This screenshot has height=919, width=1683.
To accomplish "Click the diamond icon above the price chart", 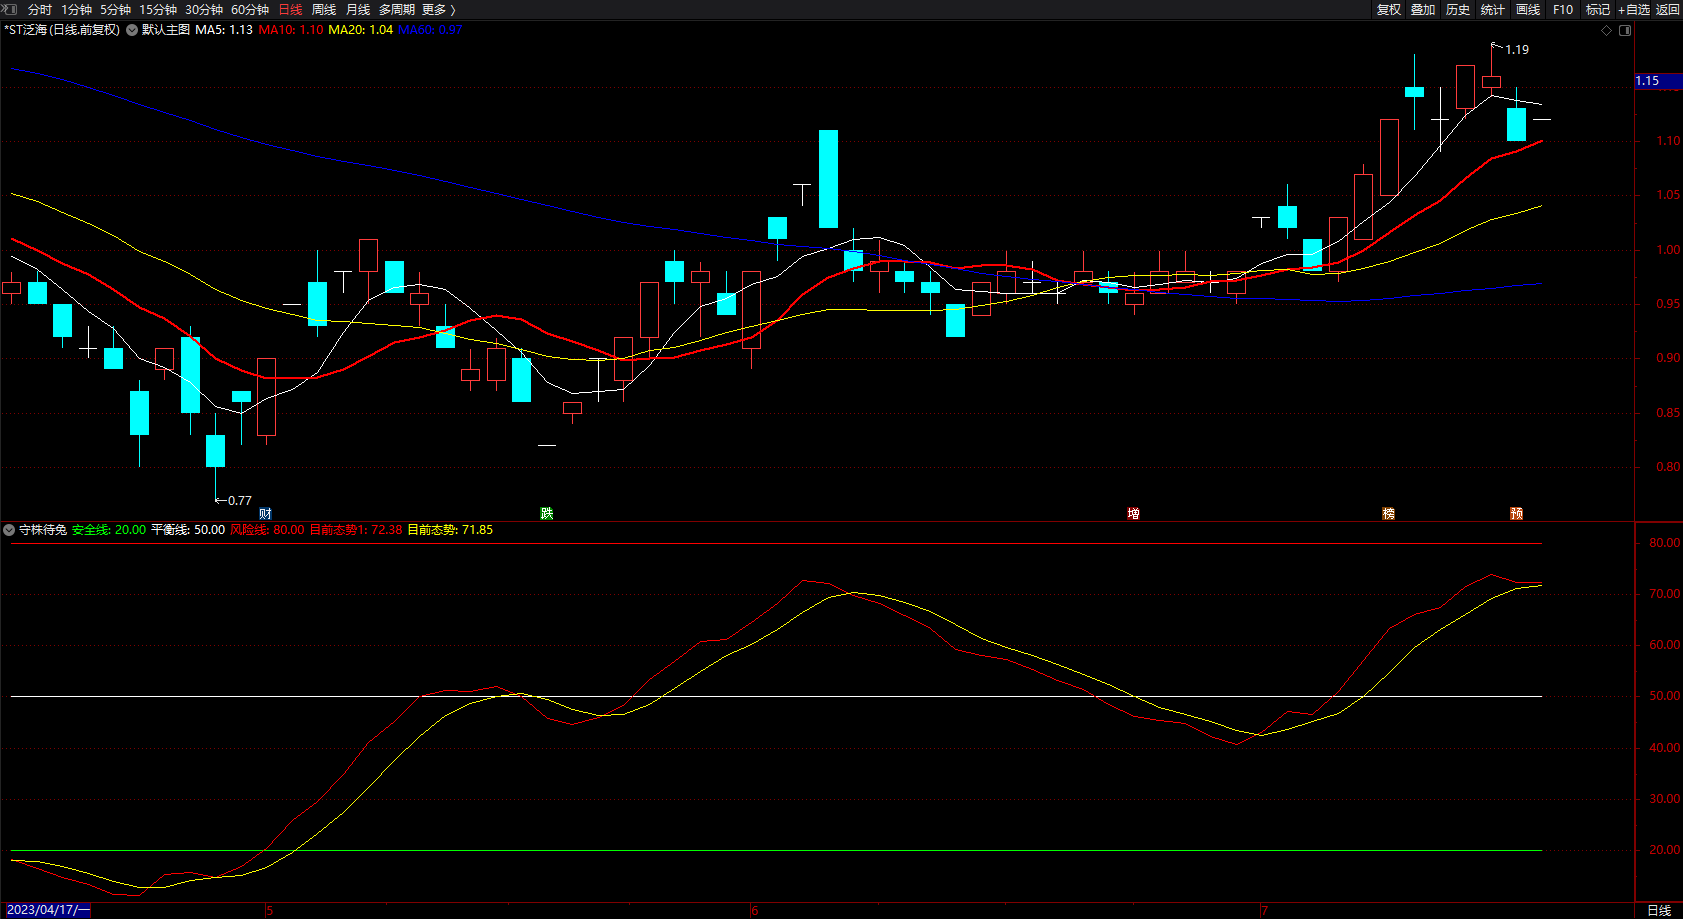I will 1607,30.
